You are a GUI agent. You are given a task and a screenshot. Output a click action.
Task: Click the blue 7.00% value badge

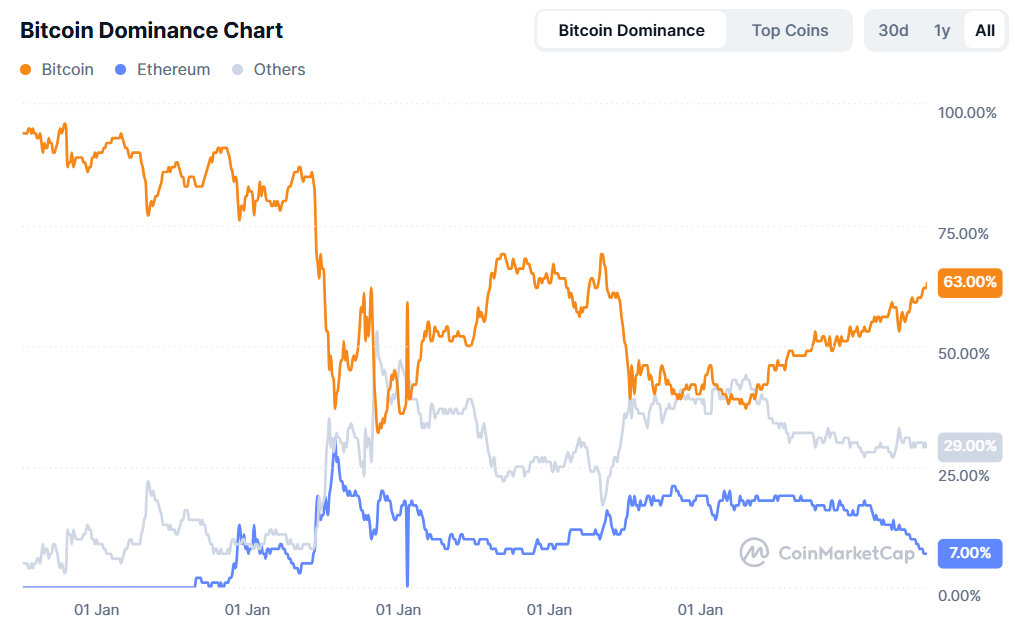point(969,552)
